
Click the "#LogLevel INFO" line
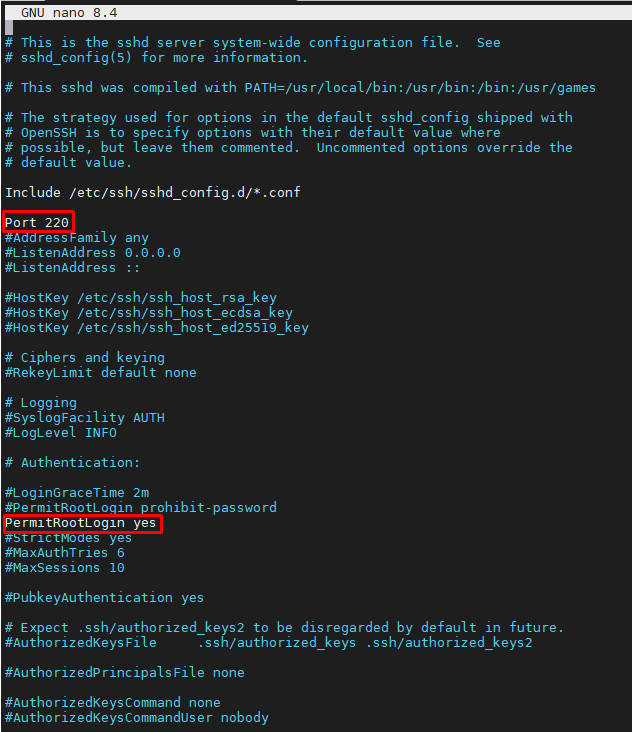coord(61,432)
